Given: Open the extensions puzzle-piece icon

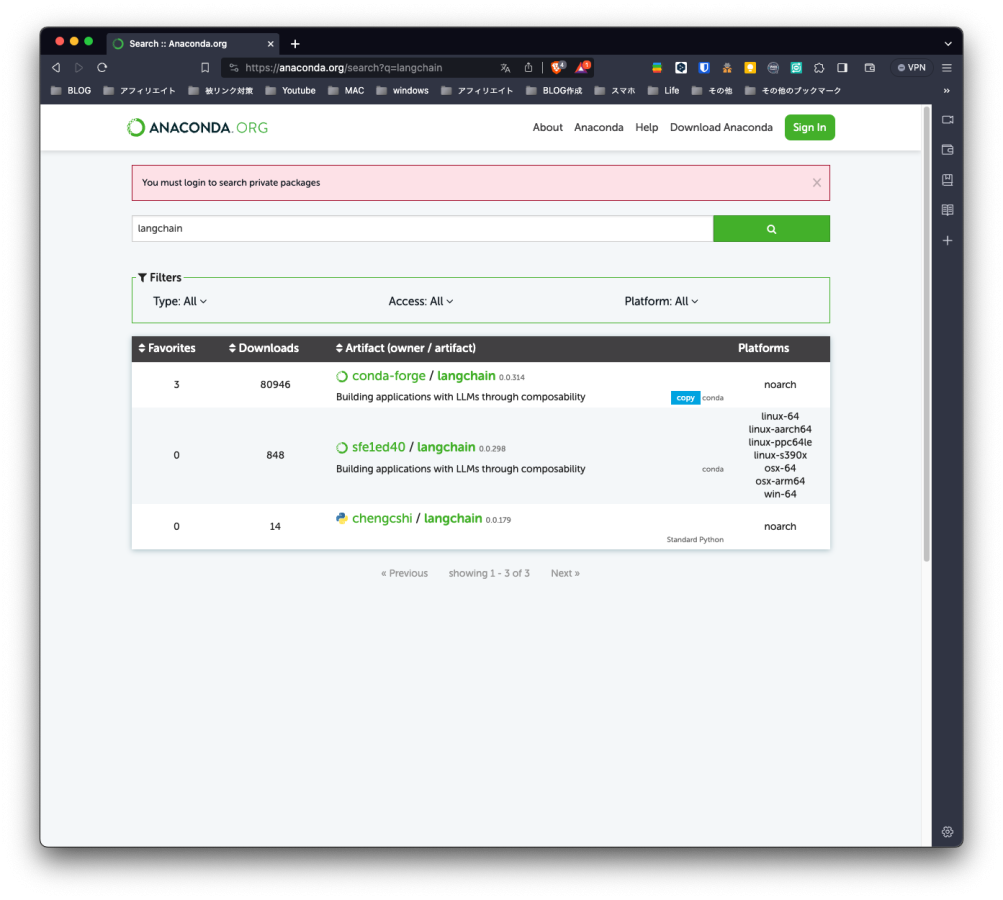Looking at the screenshot, I should pos(819,67).
